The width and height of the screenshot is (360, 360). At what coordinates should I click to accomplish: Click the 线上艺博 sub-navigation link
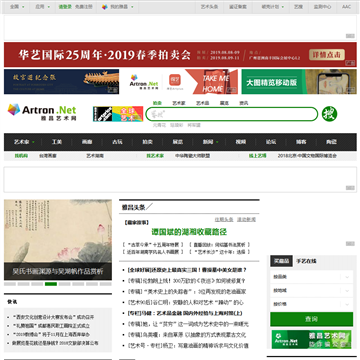257,156
